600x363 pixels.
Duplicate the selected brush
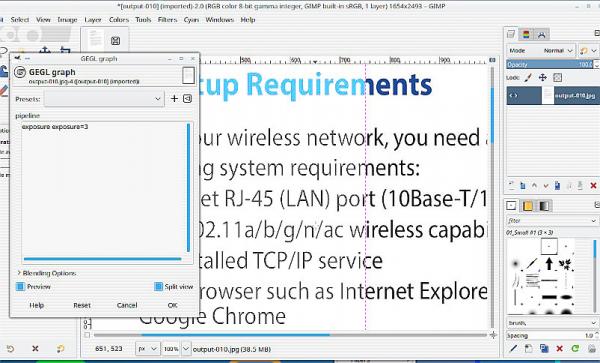[x=544, y=348]
